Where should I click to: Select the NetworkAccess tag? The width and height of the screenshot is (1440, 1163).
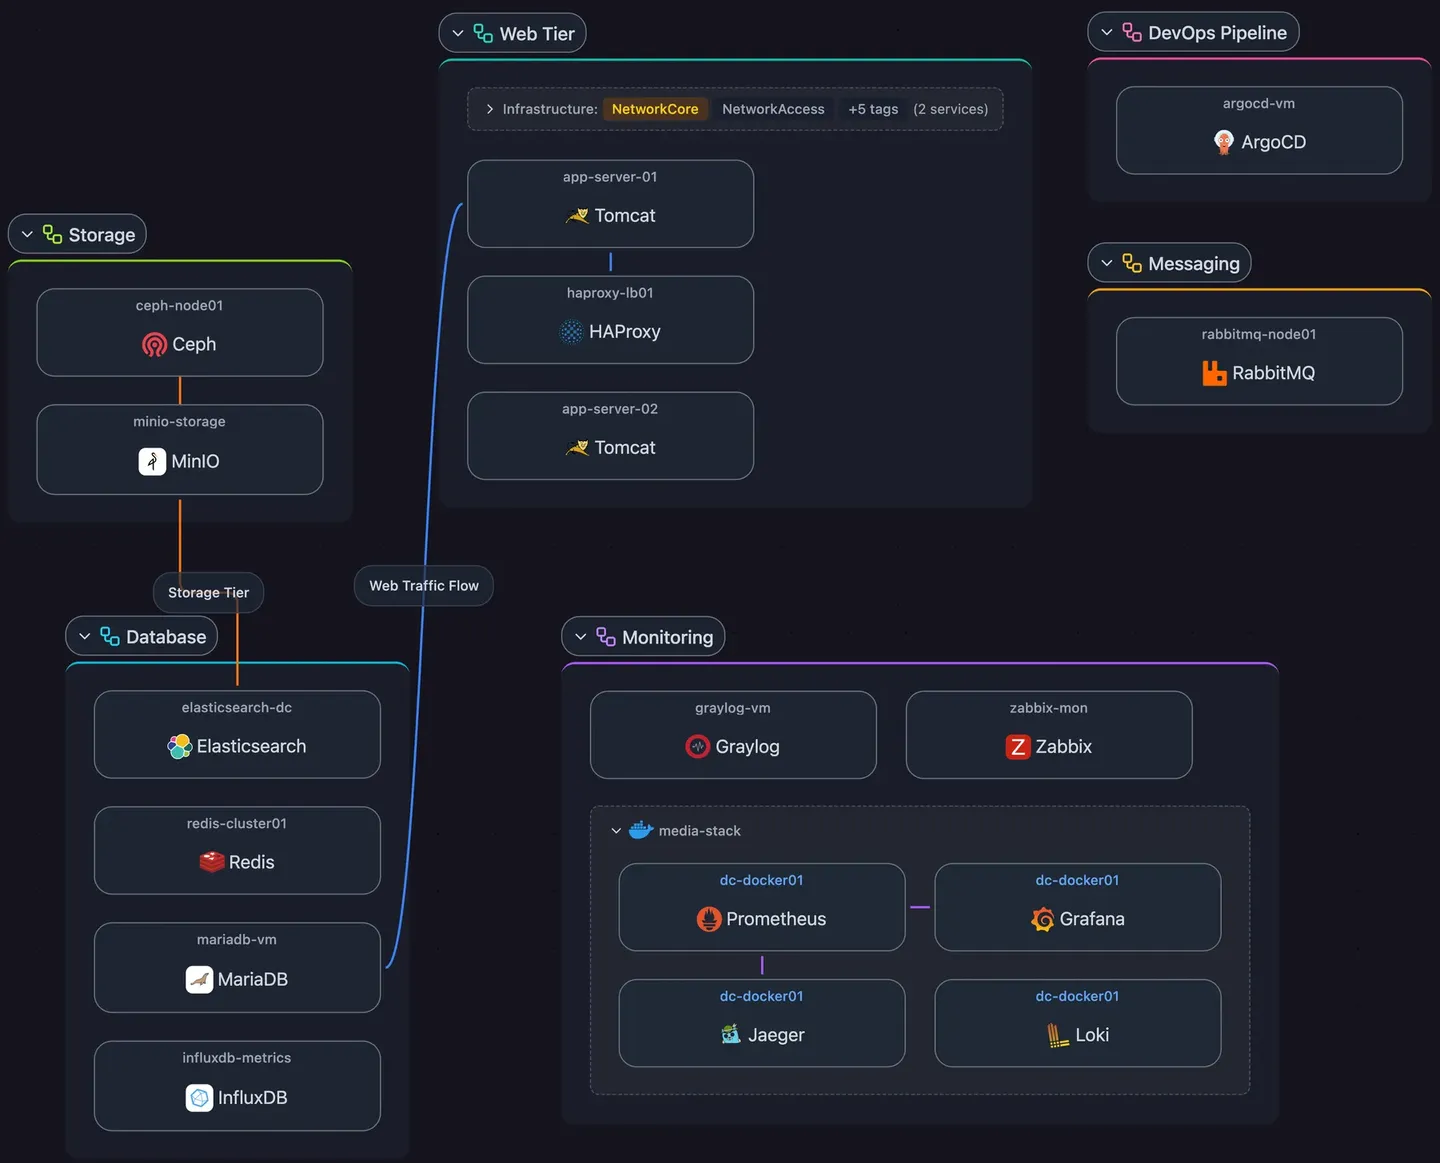pyautogui.click(x=773, y=109)
